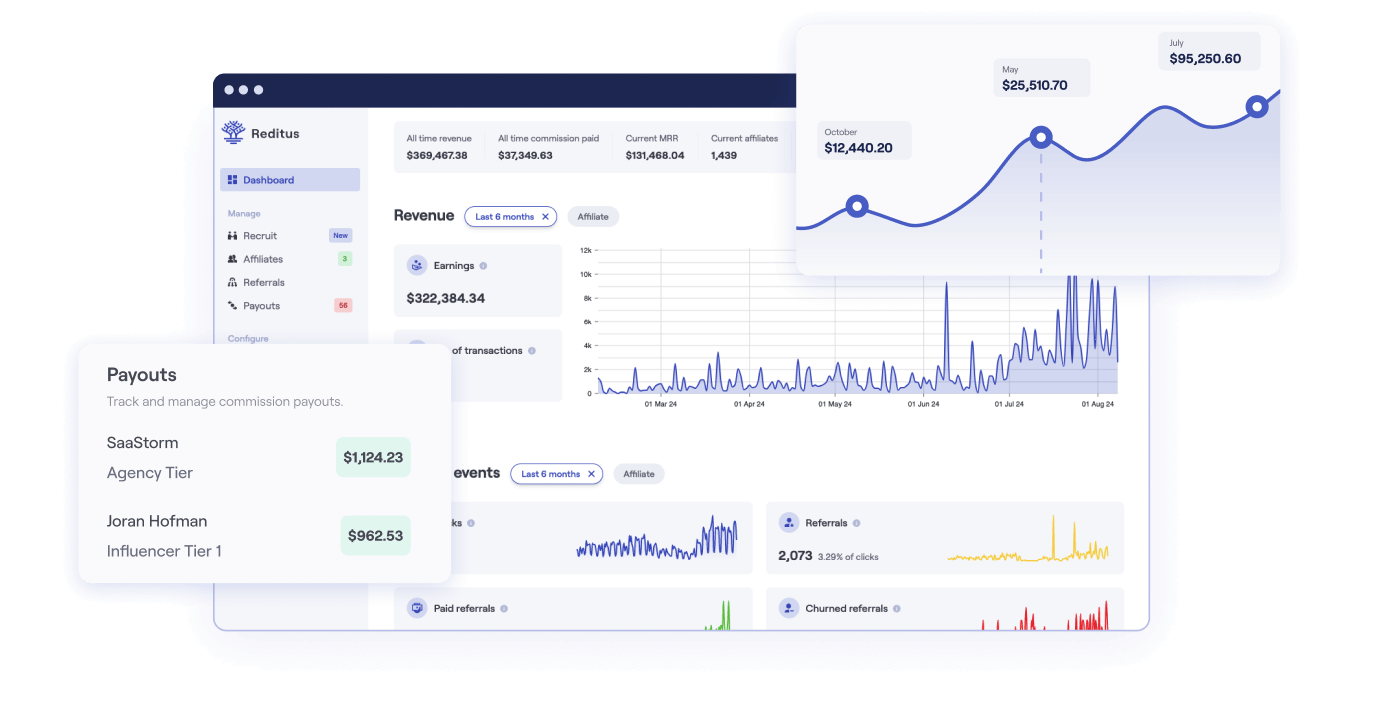Click the info icon next to Earnings
1383x701 pixels.
click(x=483, y=266)
